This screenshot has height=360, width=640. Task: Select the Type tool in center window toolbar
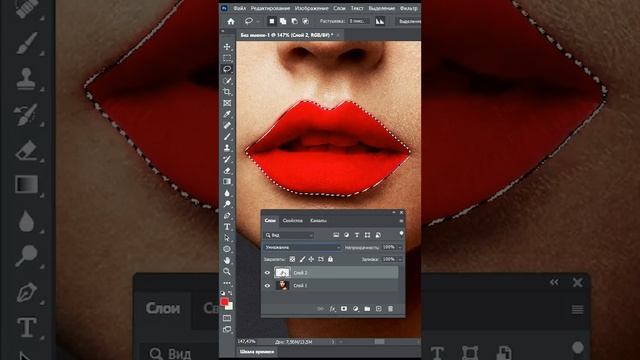pyautogui.click(x=227, y=227)
